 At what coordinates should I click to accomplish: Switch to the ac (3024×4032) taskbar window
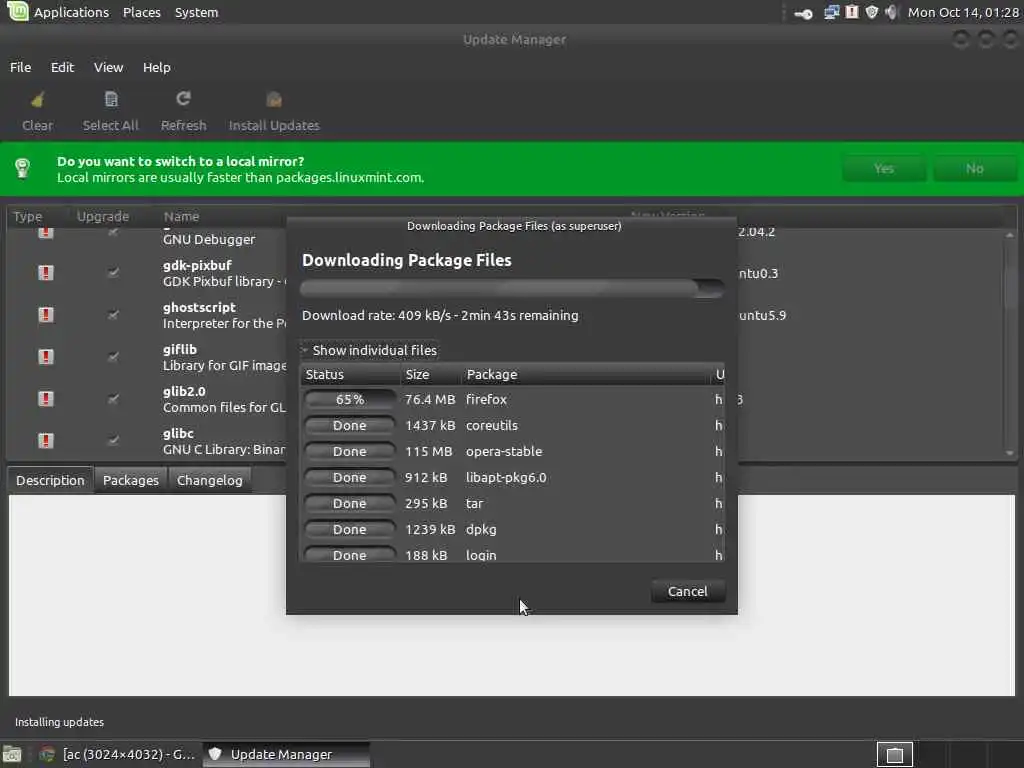118,754
